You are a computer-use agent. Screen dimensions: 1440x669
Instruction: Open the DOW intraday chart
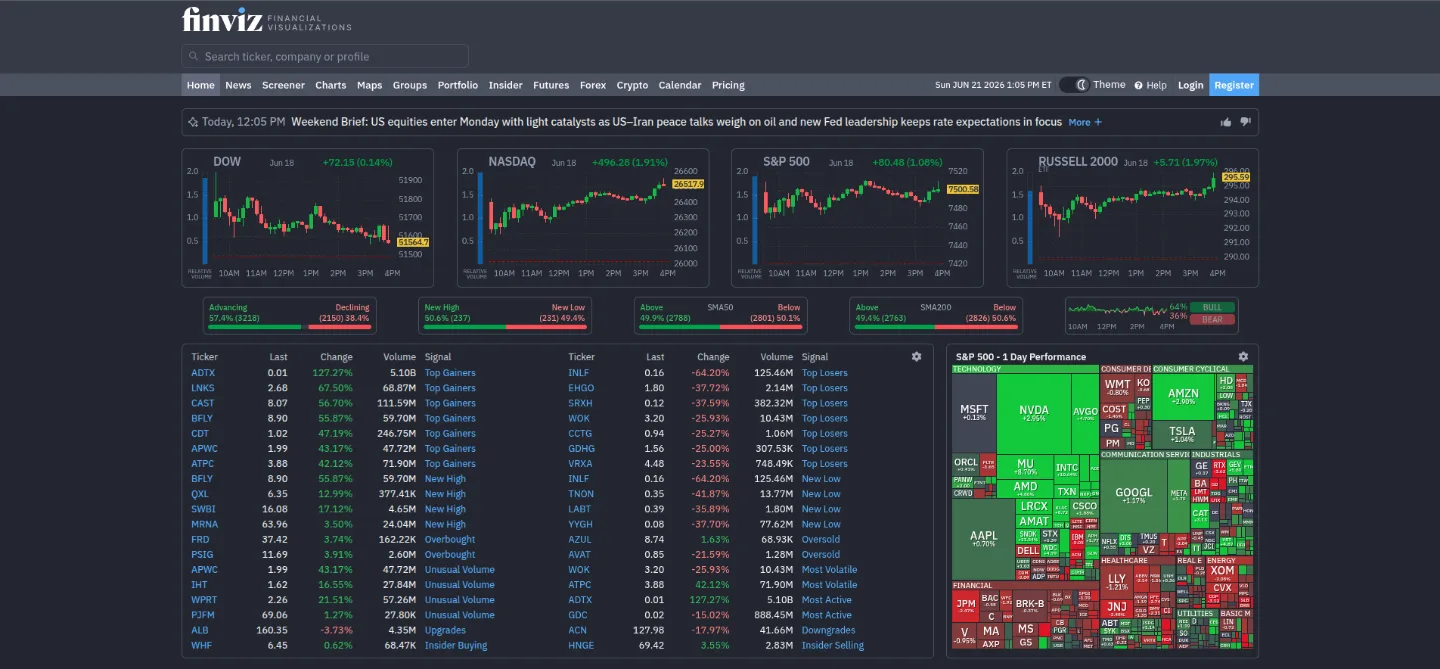308,218
